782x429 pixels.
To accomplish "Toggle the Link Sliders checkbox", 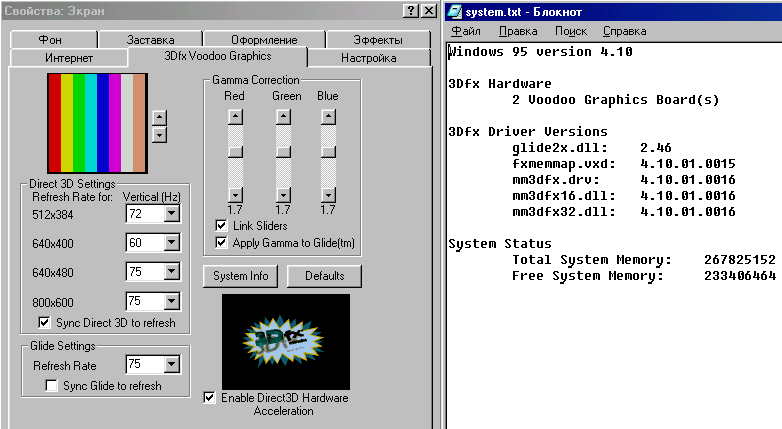I will [x=221, y=225].
